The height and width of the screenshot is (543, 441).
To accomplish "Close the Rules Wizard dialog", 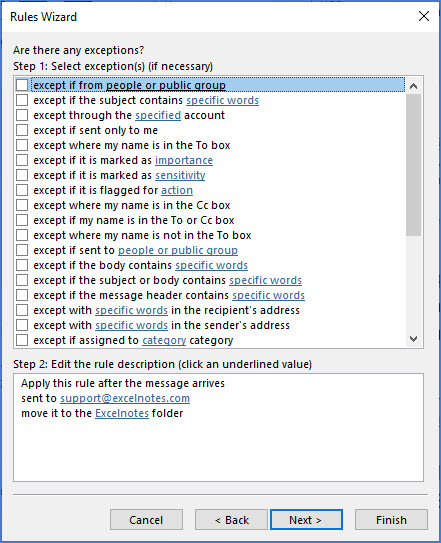I will pyautogui.click(x=424, y=16).
